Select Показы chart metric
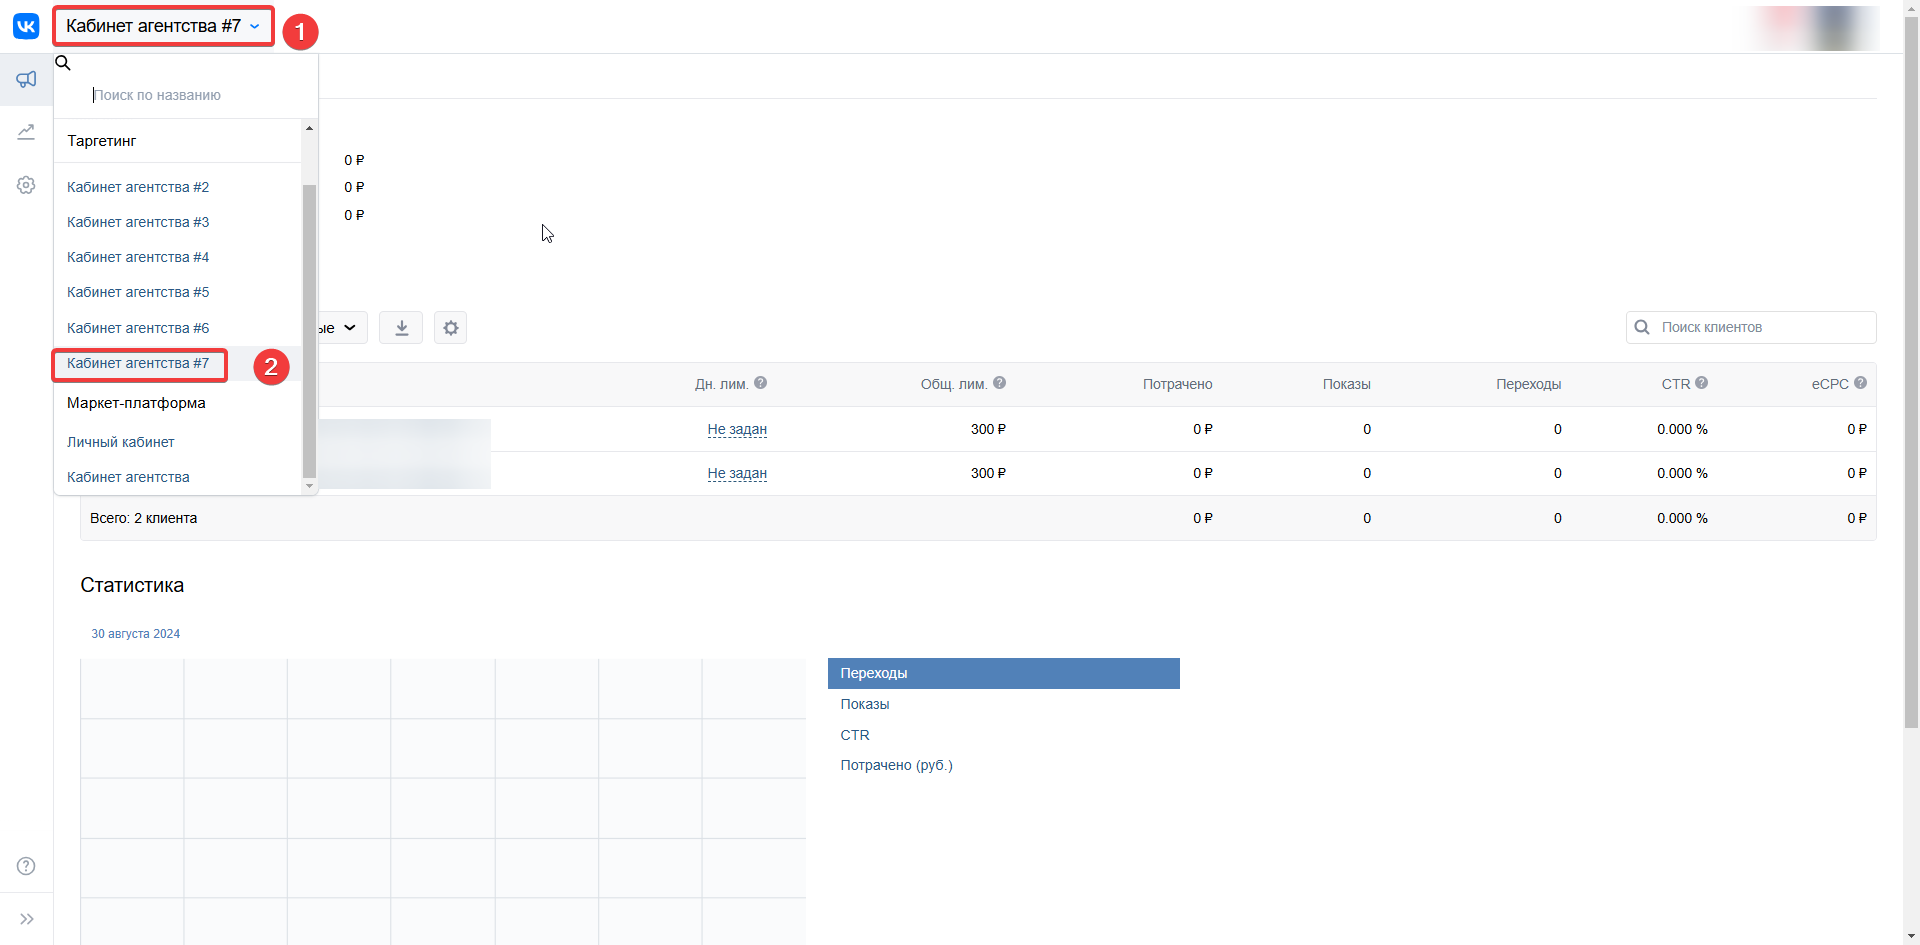This screenshot has width=1920, height=945. pos(865,704)
